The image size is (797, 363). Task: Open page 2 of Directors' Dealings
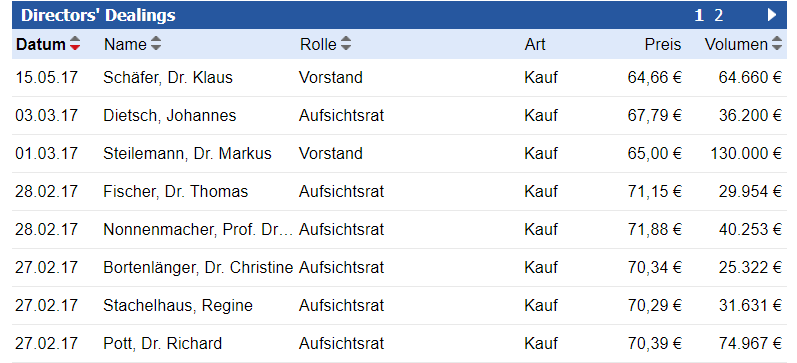point(718,15)
